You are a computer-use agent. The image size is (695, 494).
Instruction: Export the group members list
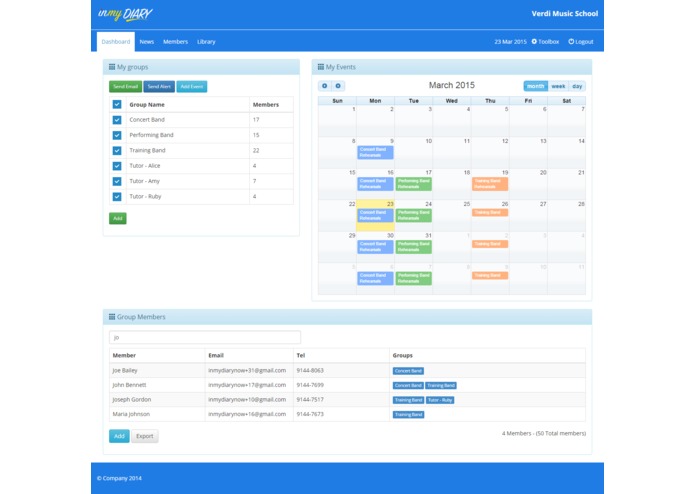(x=144, y=436)
